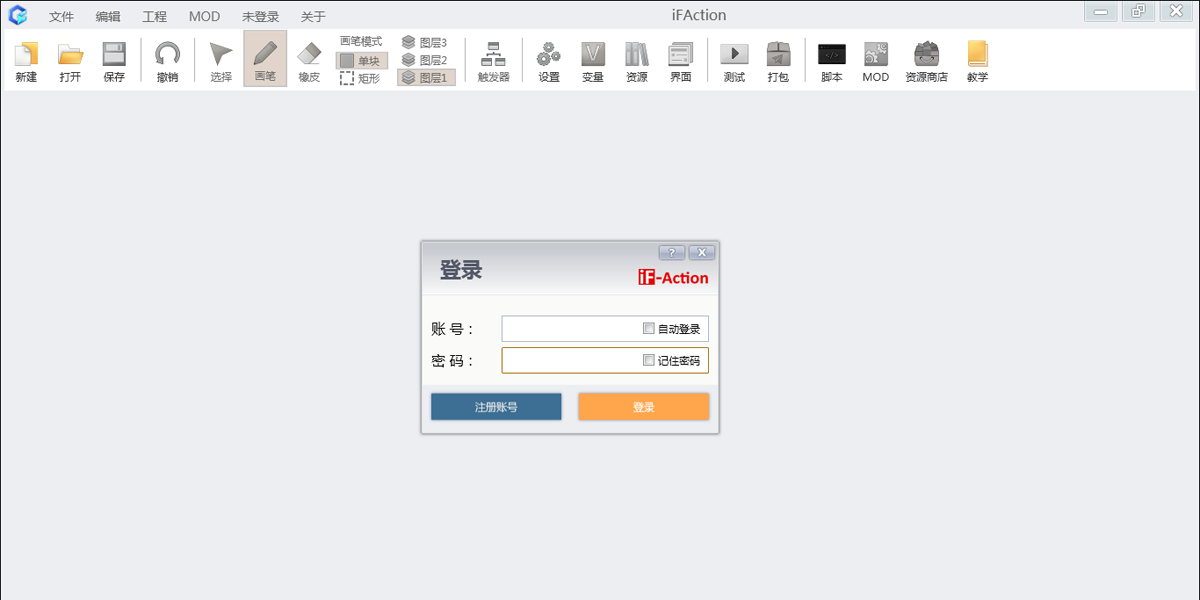1200x600 pixels.
Task: Choose 单块 brush mode
Action: click(x=361, y=60)
